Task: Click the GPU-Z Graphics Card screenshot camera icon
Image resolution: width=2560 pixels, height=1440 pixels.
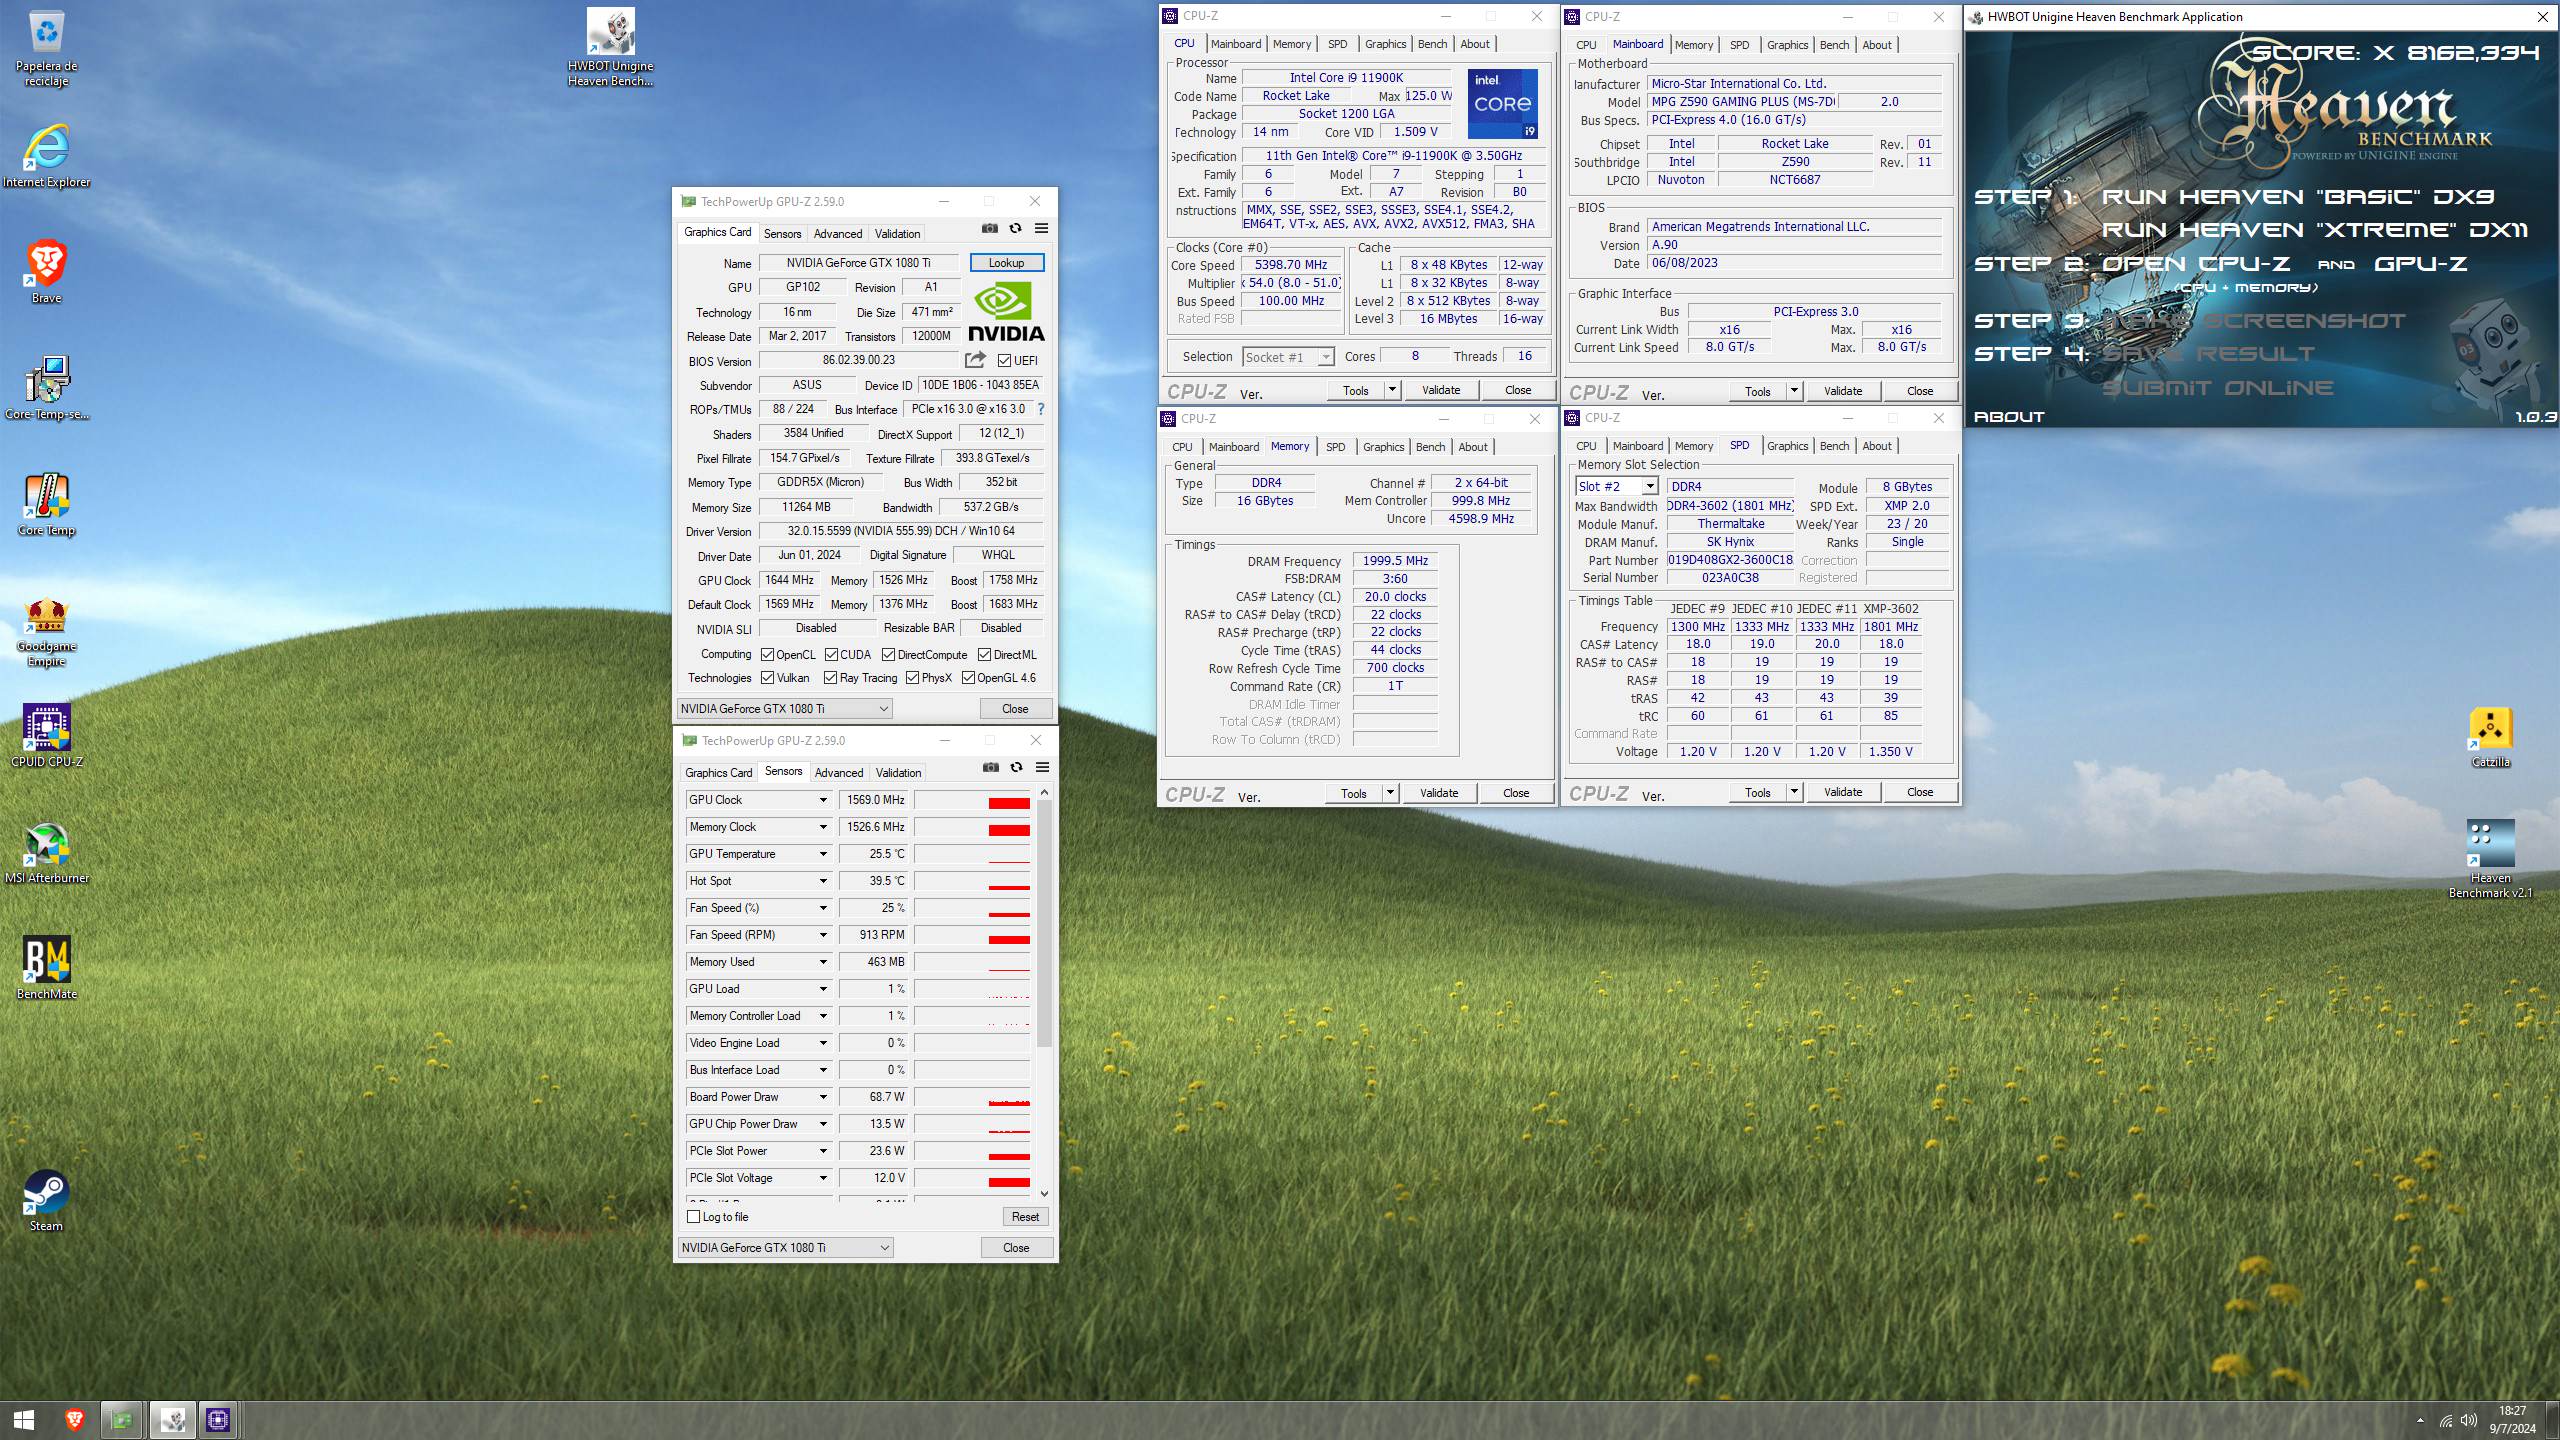Action: [989, 229]
